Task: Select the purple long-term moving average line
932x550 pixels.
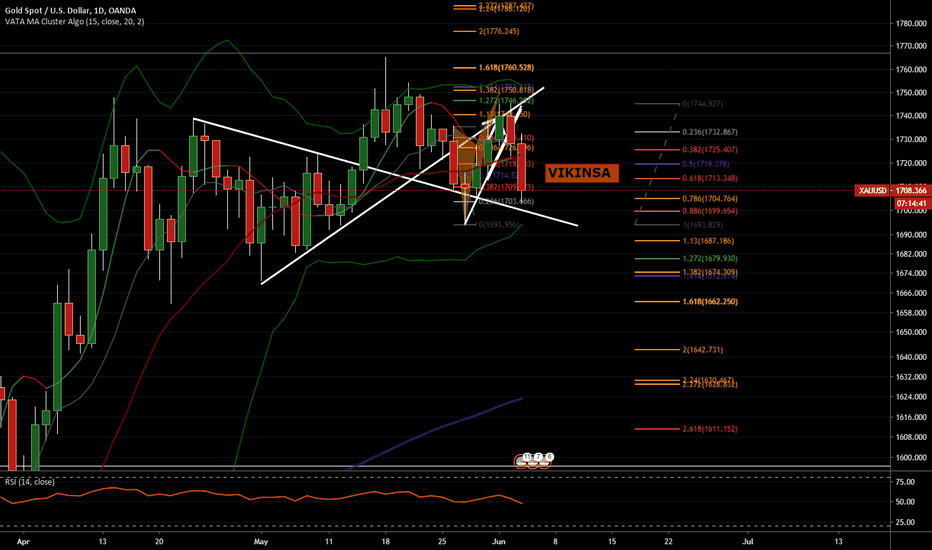Action: [x=434, y=429]
